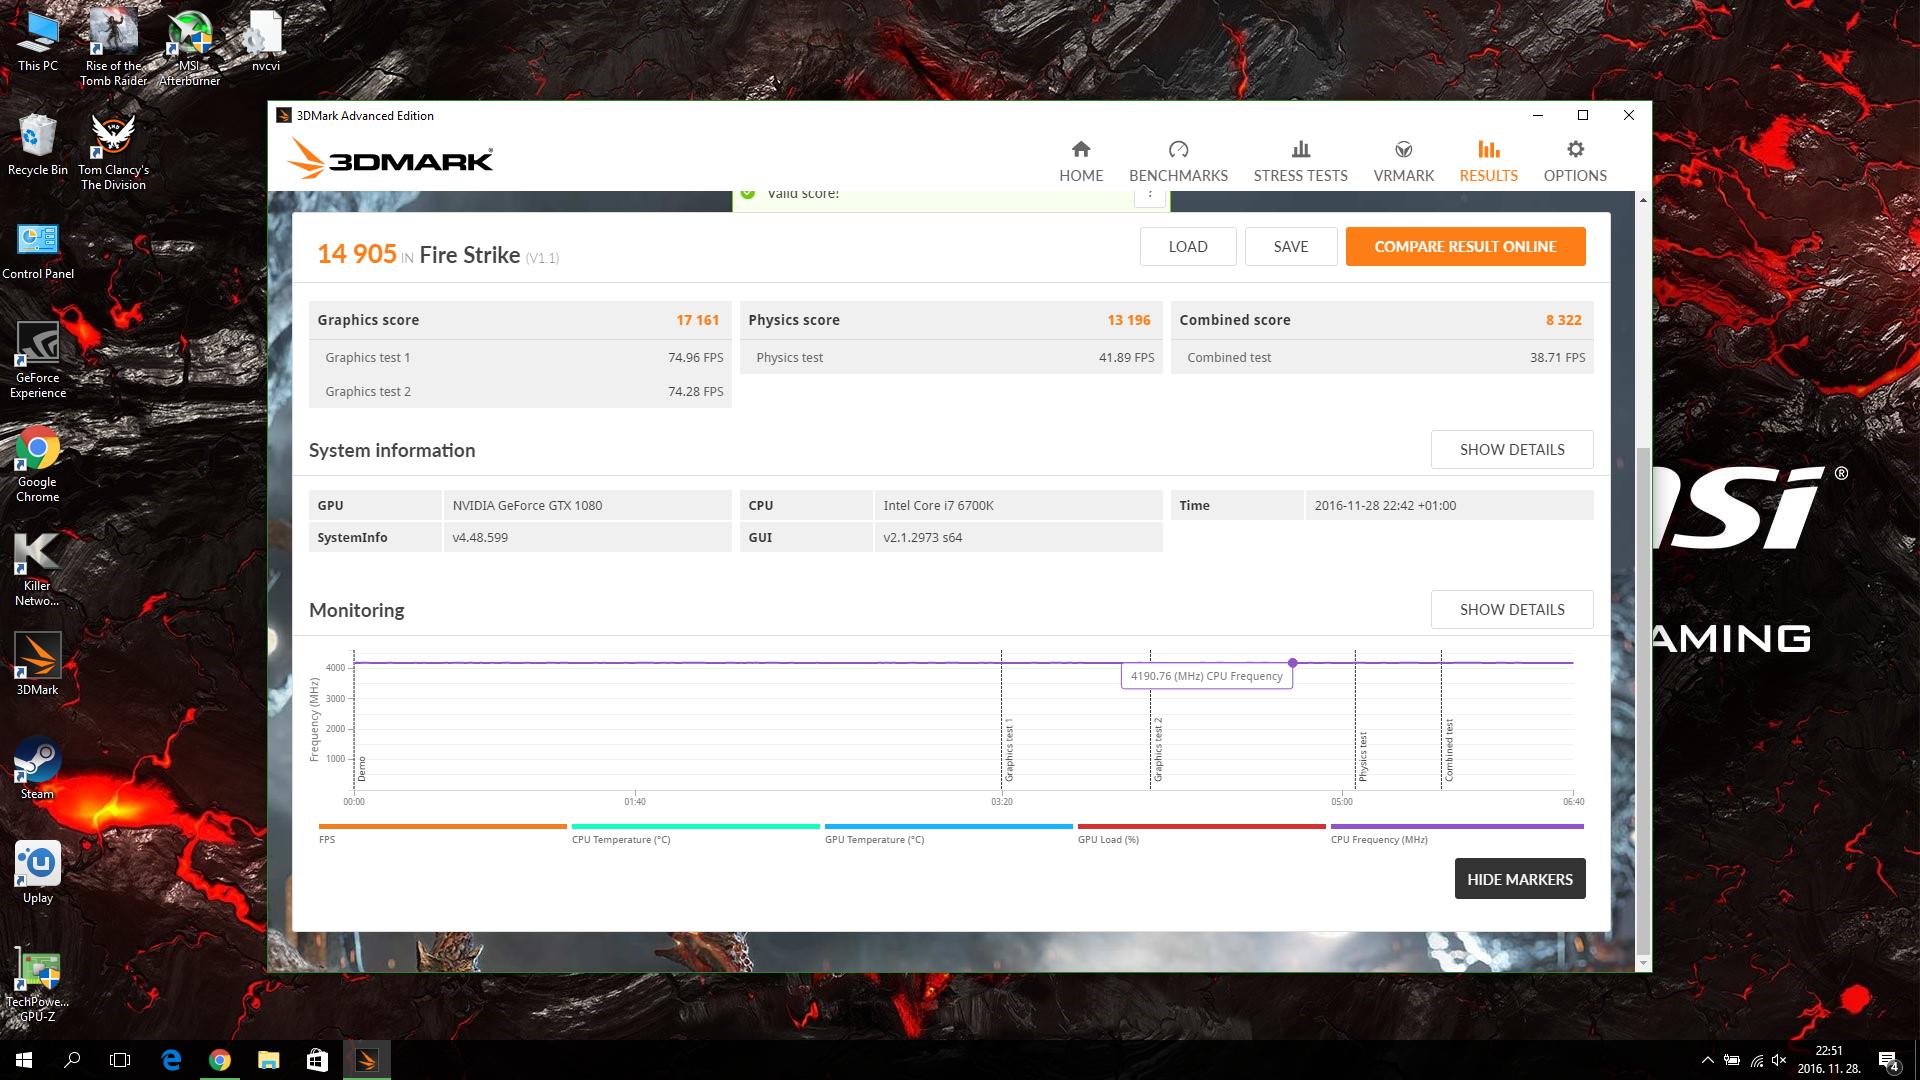This screenshot has width=1920, height=1080.
Task: Open taskbar search
Action: point(72,1060)
